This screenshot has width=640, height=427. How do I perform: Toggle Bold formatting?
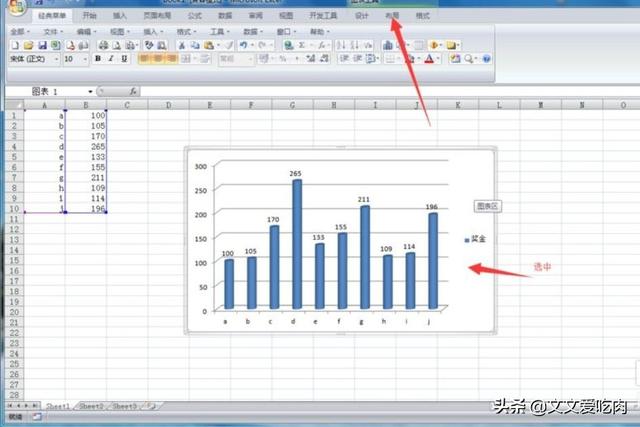tap(98, 59)
